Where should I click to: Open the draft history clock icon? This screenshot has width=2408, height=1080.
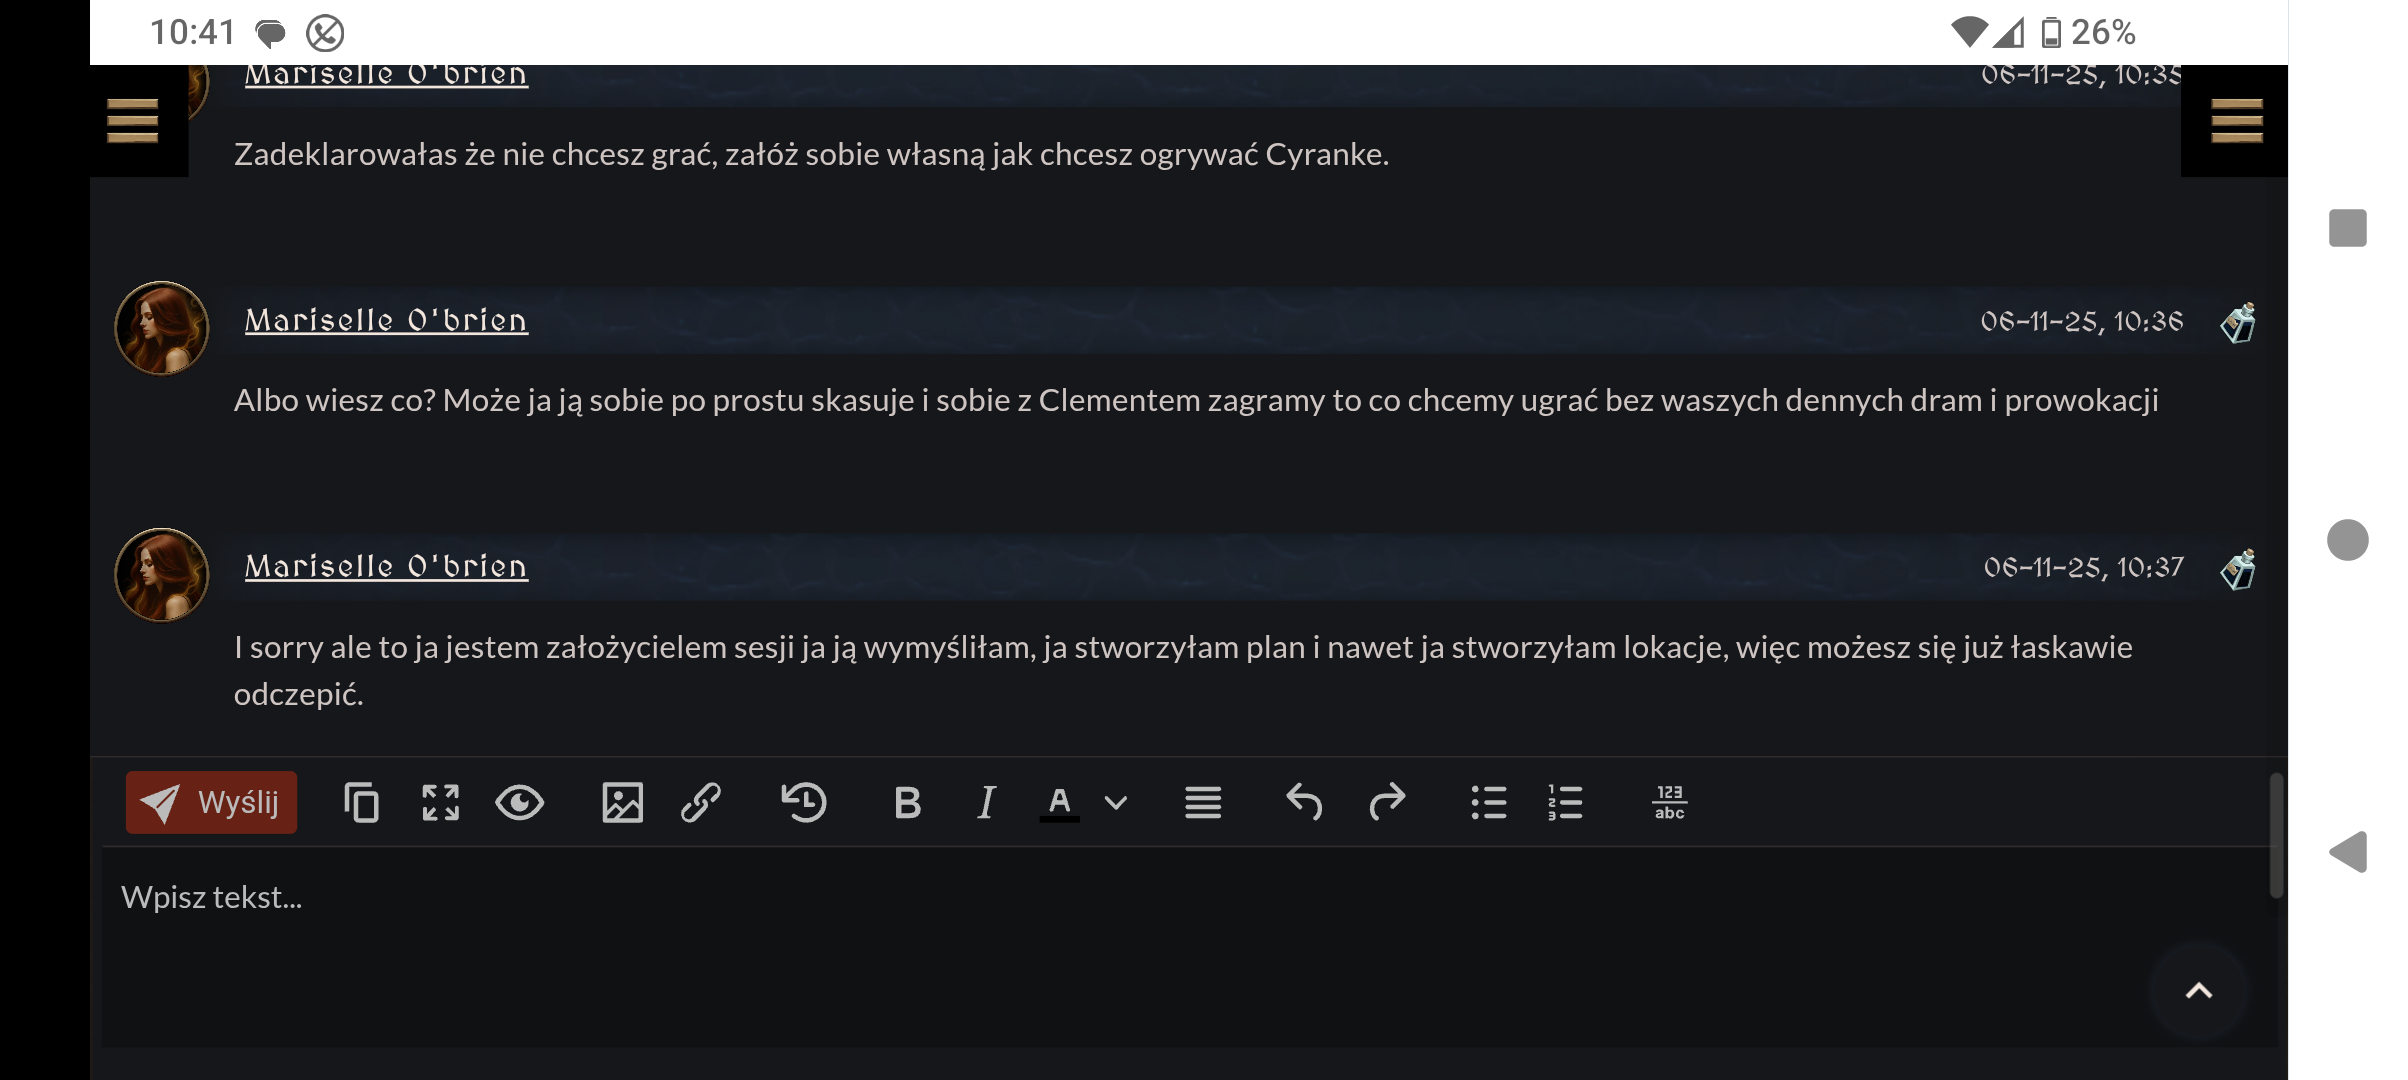(x=803, y=802)
